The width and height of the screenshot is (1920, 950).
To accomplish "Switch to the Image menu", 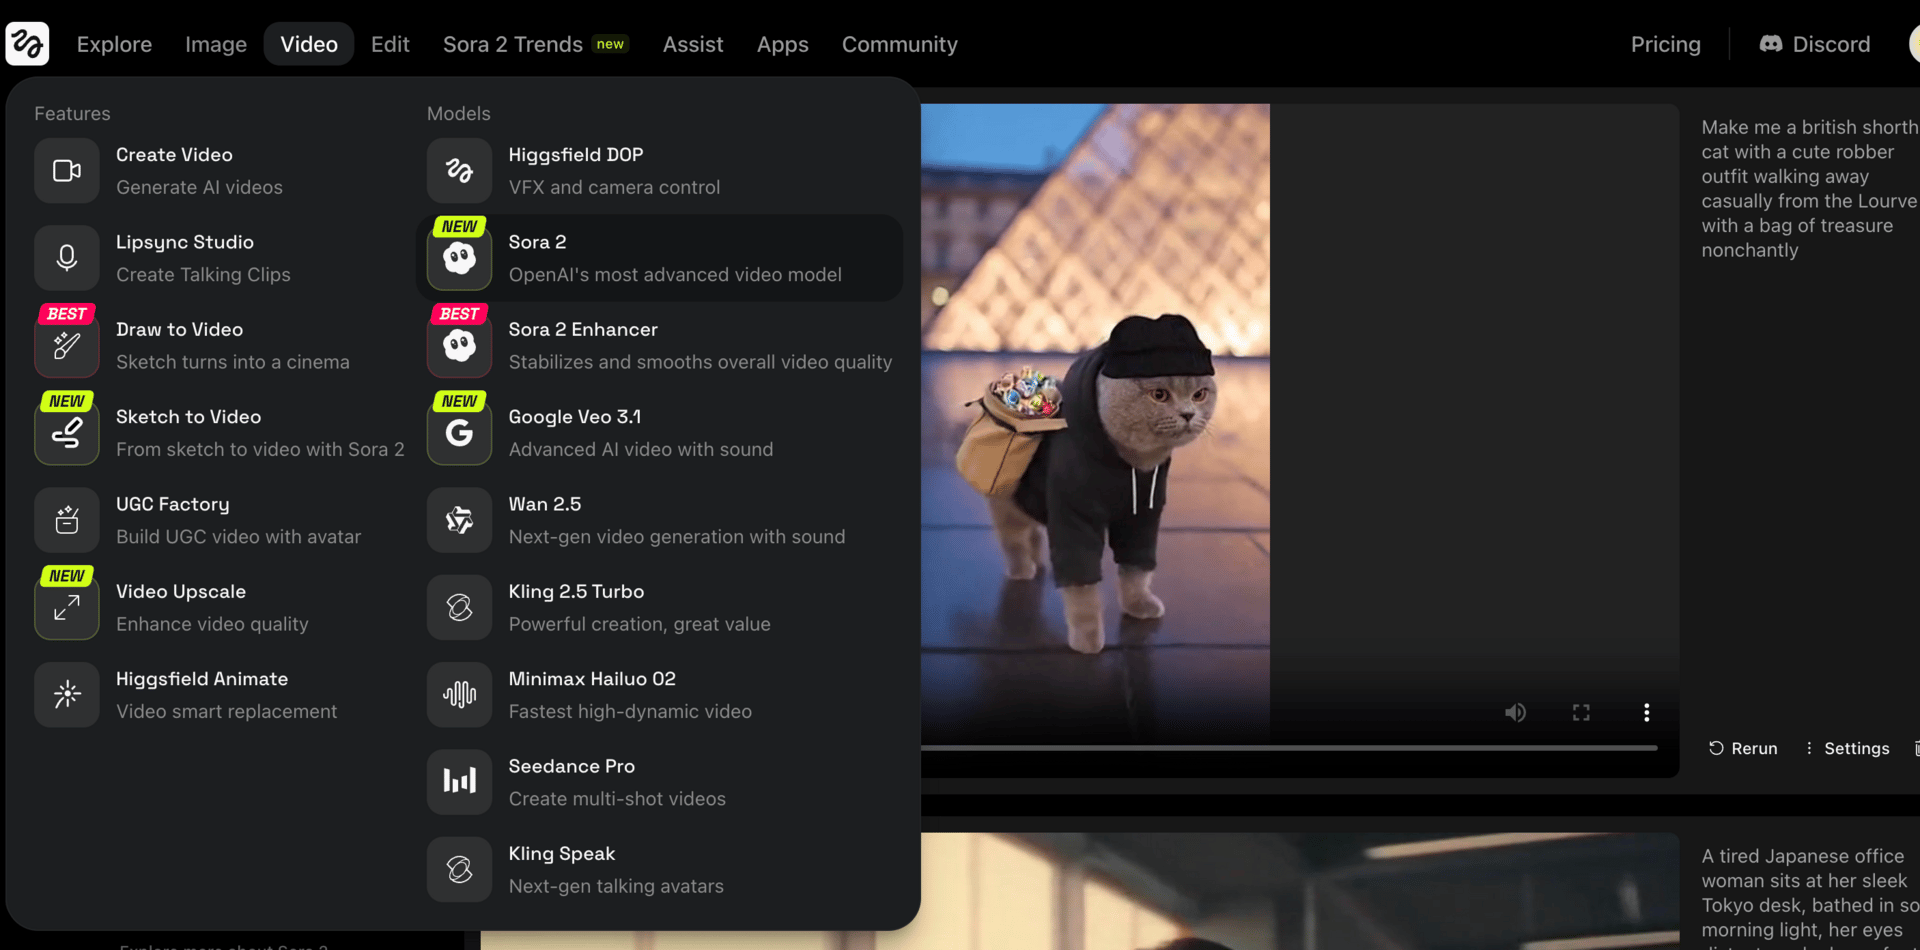I will [216, 44].
